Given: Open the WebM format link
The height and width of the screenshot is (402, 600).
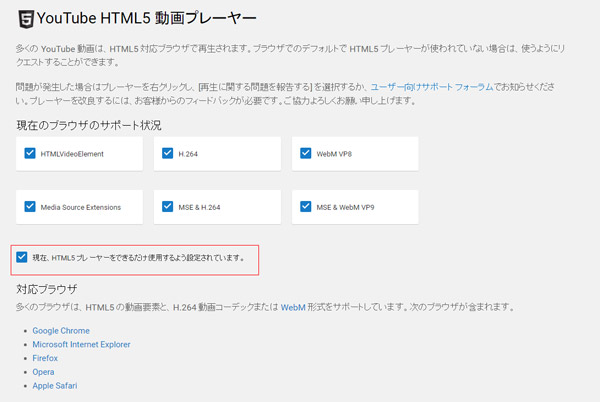Looking at the screenshot, I should pos(293,308).
